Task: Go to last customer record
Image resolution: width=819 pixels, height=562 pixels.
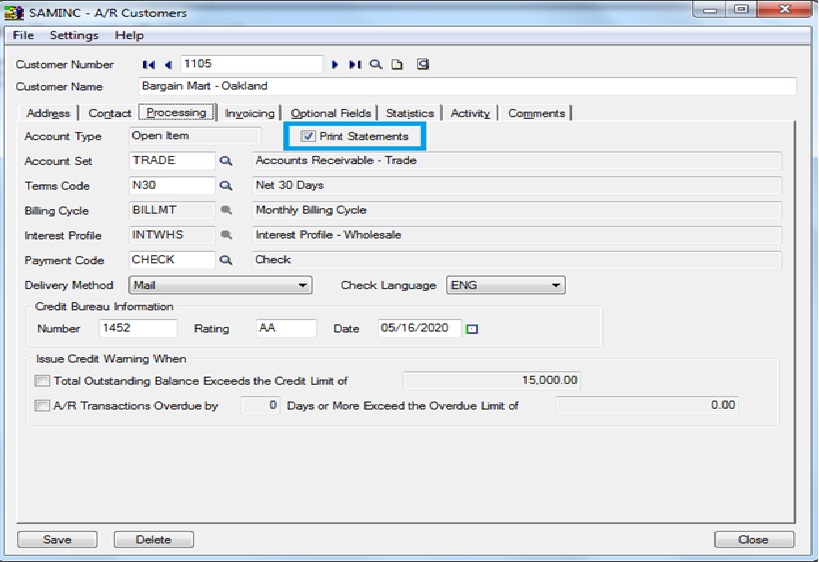Action: coord(355,65)
